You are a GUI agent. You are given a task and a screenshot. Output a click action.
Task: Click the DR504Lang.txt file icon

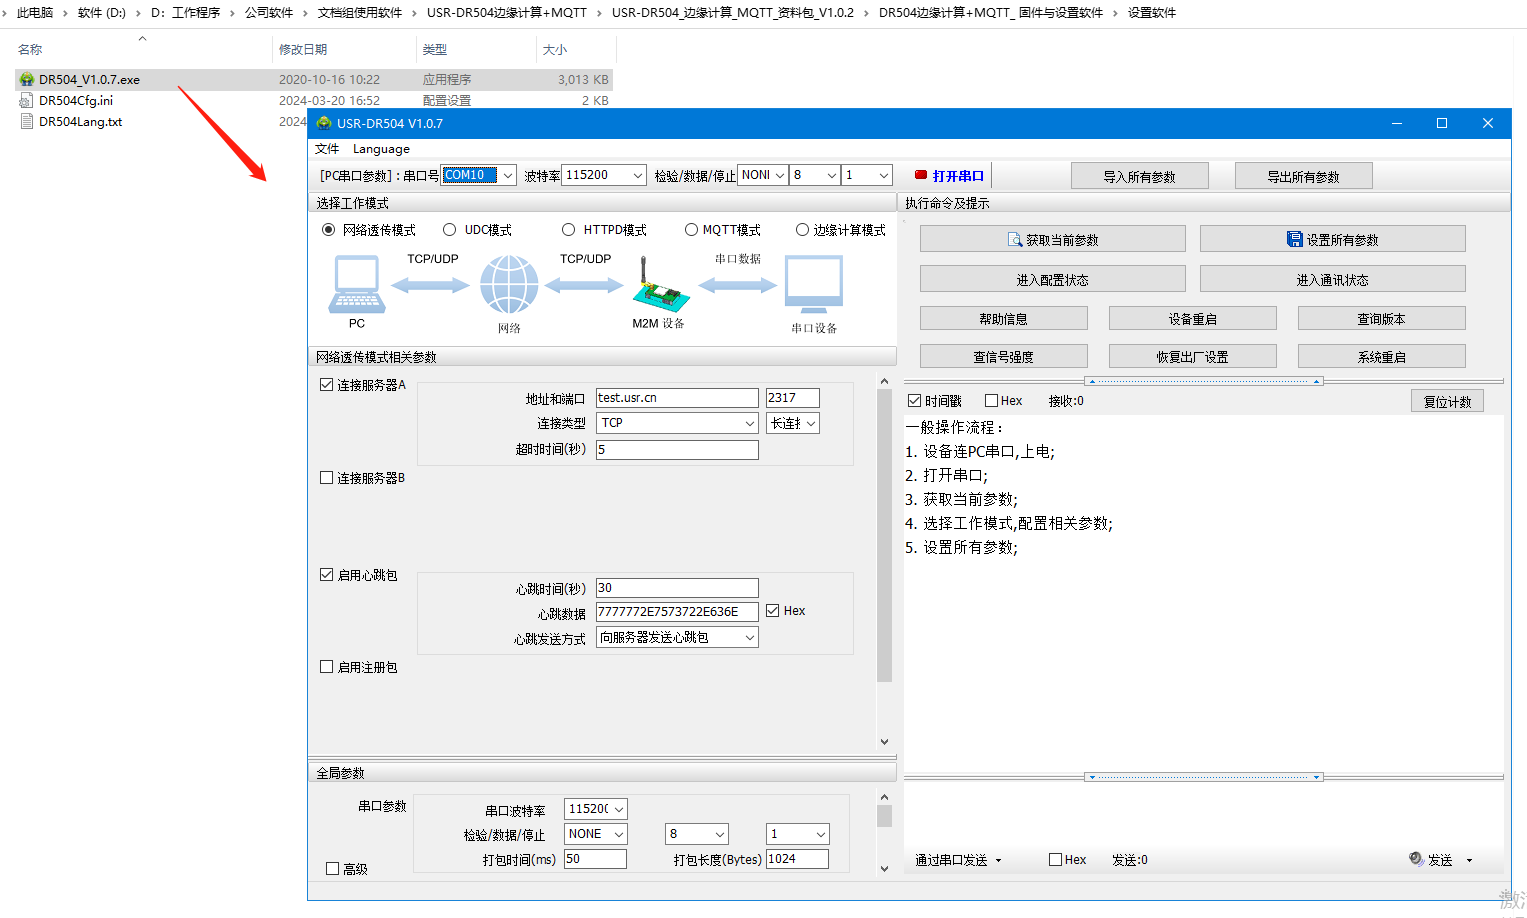(x=27, y=122)
